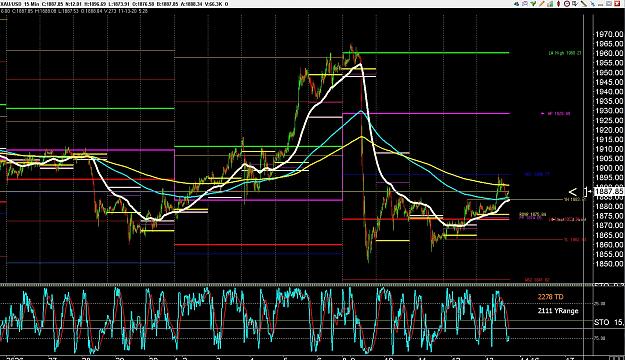The width and height of the screenshot is (625, 360).
Task: Click the box with checkmark toolbar icon
Action: (575, 4)
